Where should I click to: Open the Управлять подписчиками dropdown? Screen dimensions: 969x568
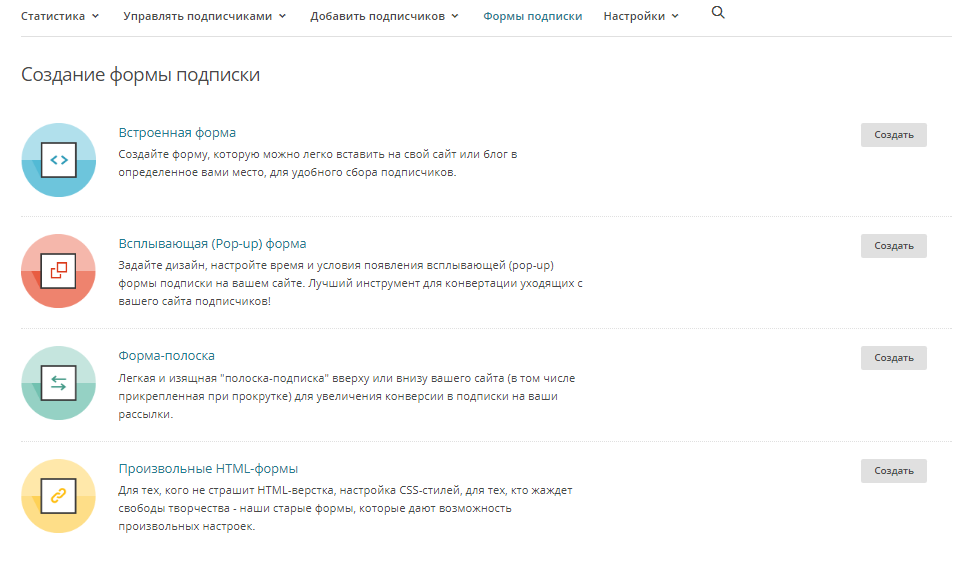coord(204,16)
